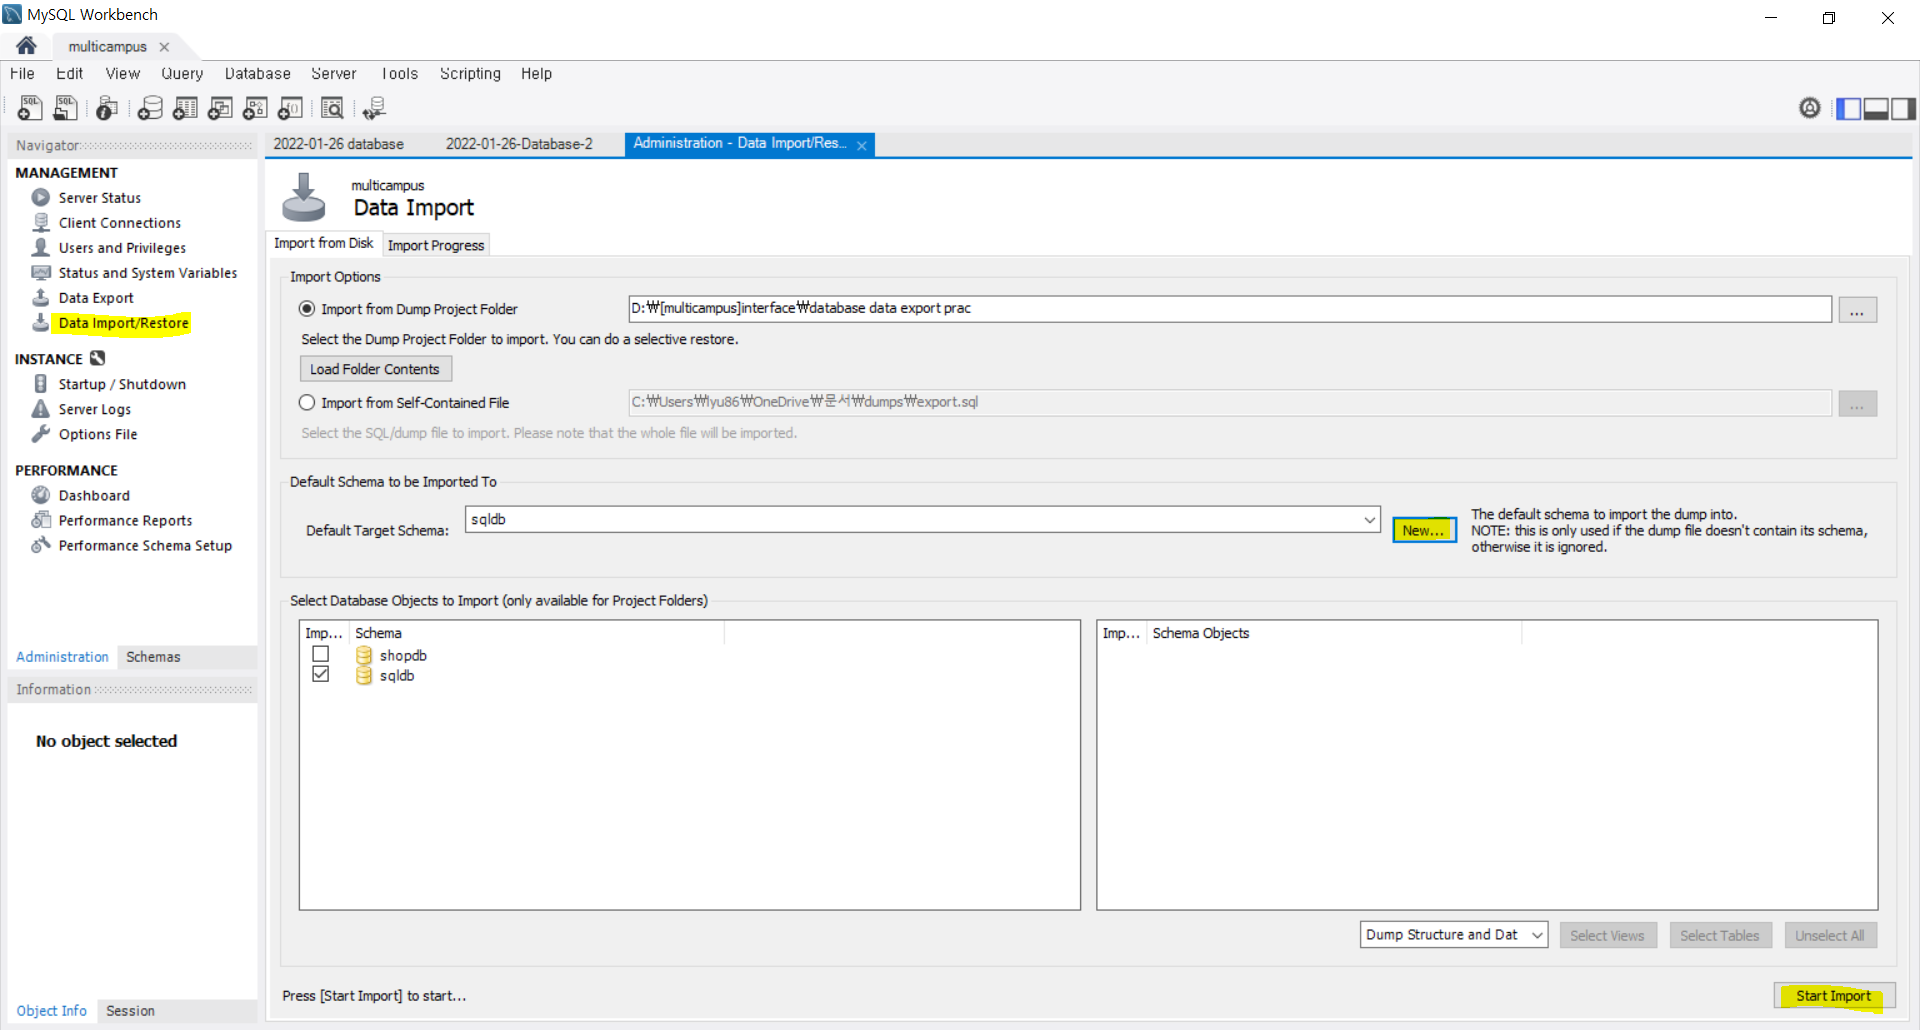Open the Database menu
The image size is (1920, 1030).
pyautogui.click(x=257, y=74)
